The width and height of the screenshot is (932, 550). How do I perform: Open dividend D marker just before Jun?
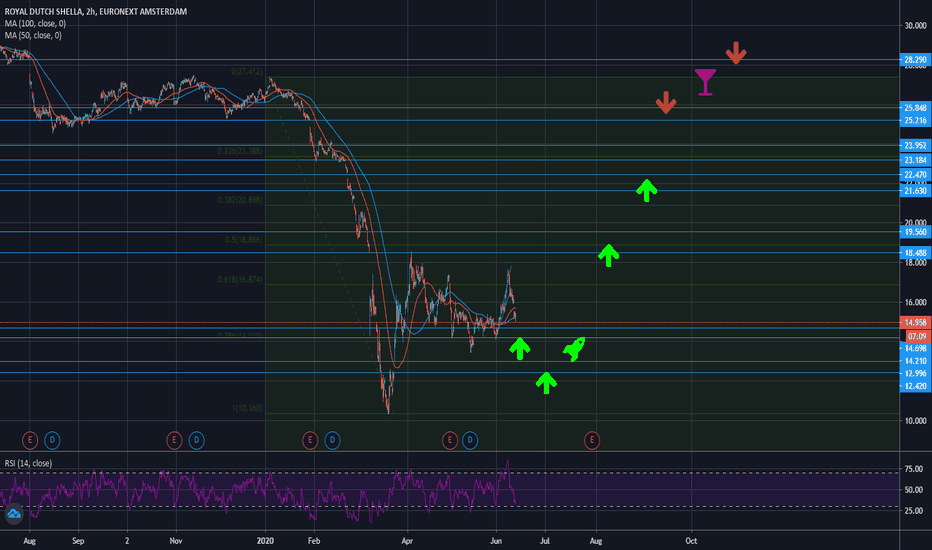click(x=470, y=440)
